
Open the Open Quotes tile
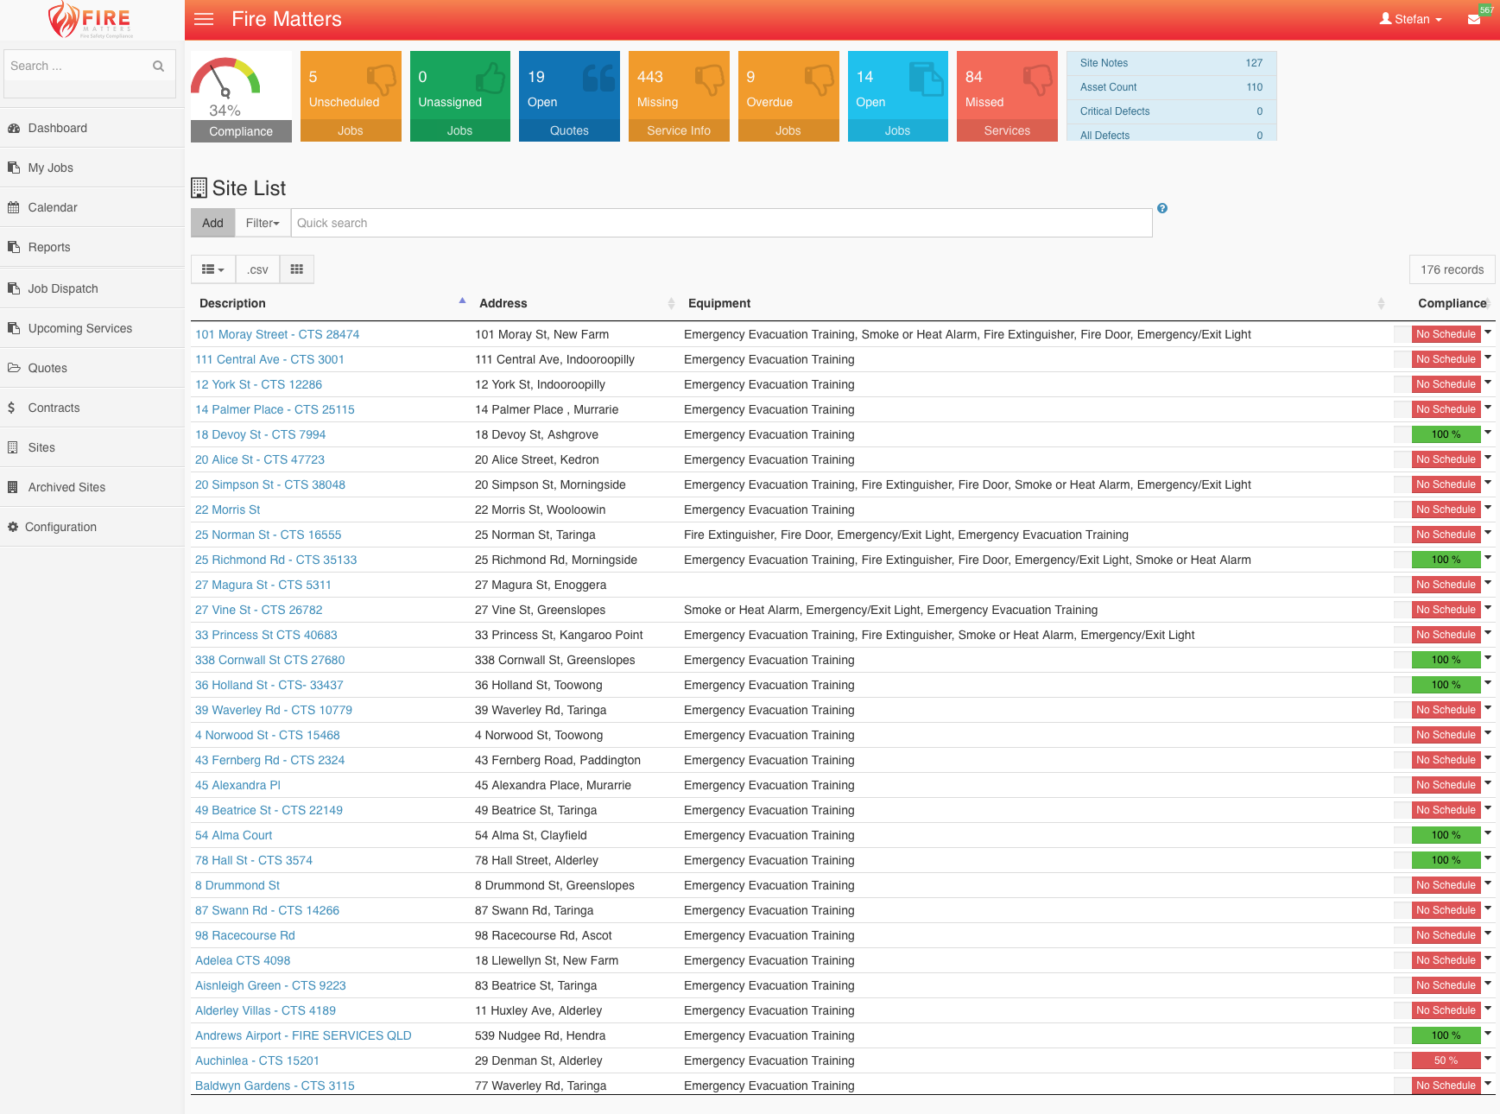click(x=569, y=96)
